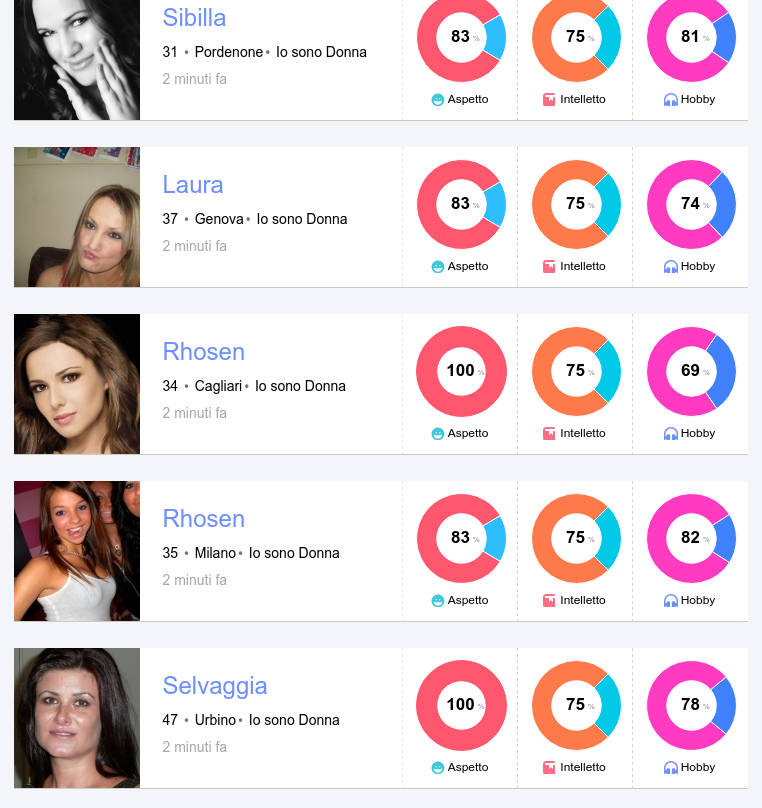762x808 pixels.
Task: Open Selvaggia's profile name link
Action: coord(215,686)
